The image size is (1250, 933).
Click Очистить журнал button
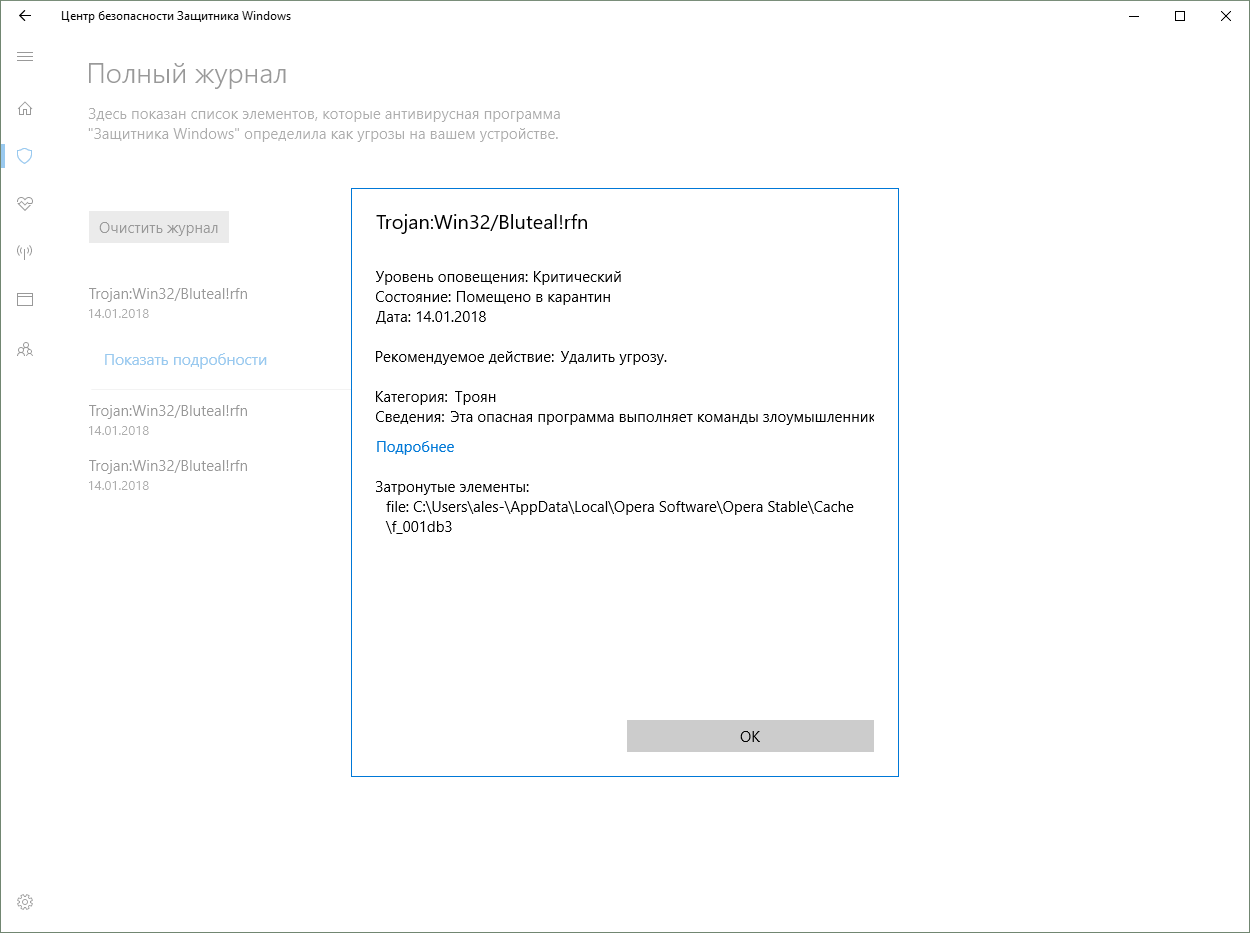tap(159, 227)
